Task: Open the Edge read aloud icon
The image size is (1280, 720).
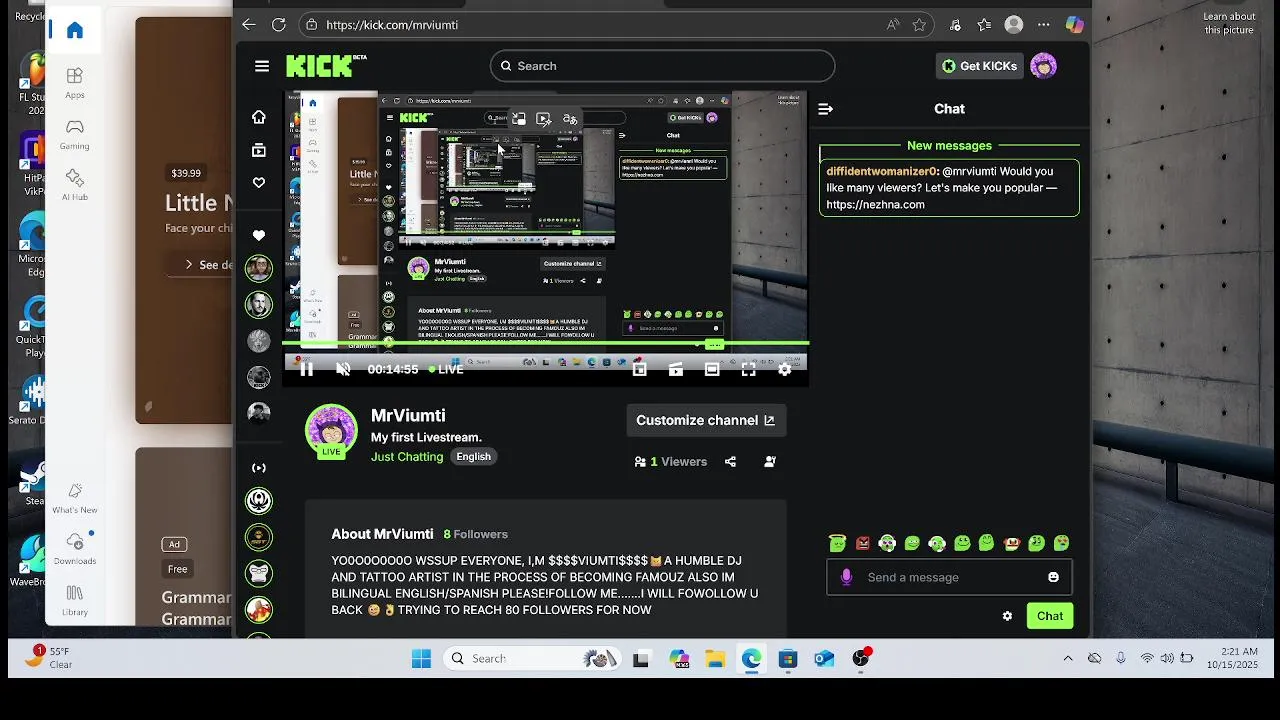Action: tap(891, 25)
